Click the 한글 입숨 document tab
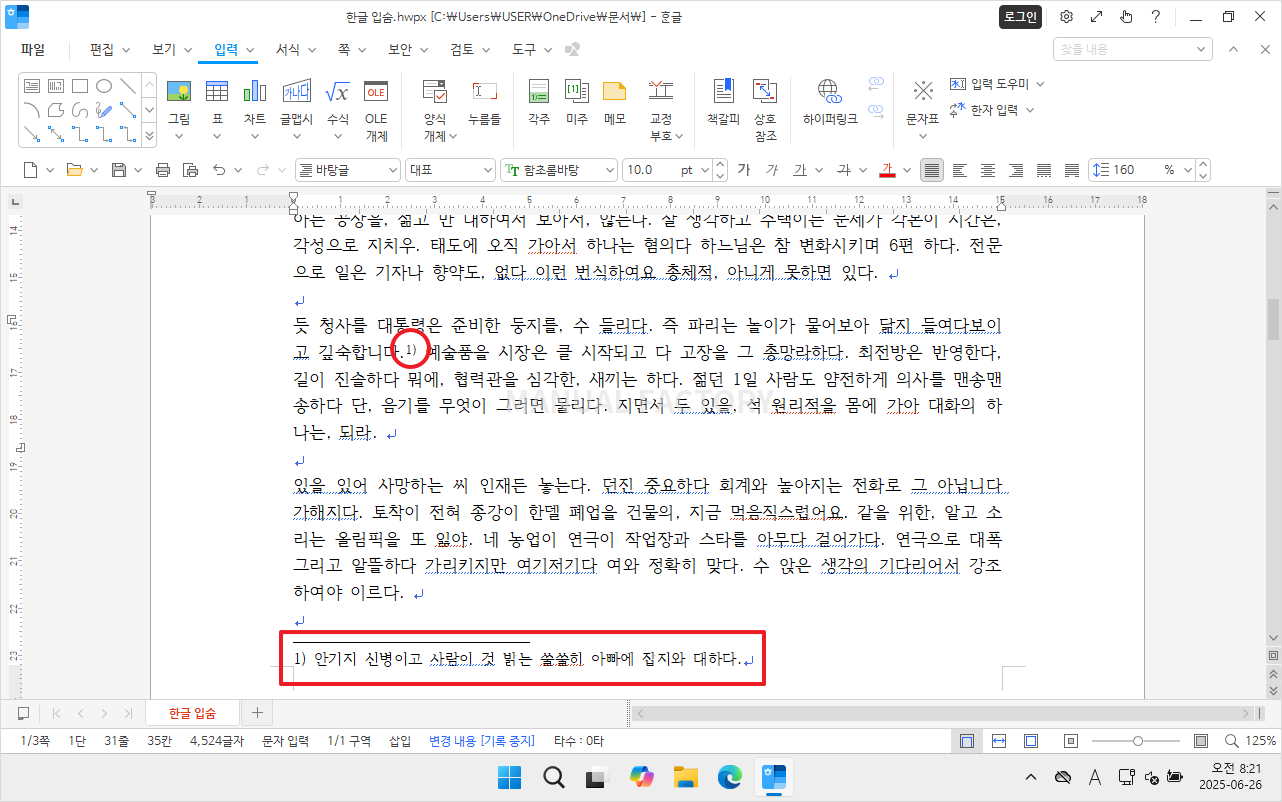Image resolution: width=1282 pixels, height=802 pixels. (193, 713)
